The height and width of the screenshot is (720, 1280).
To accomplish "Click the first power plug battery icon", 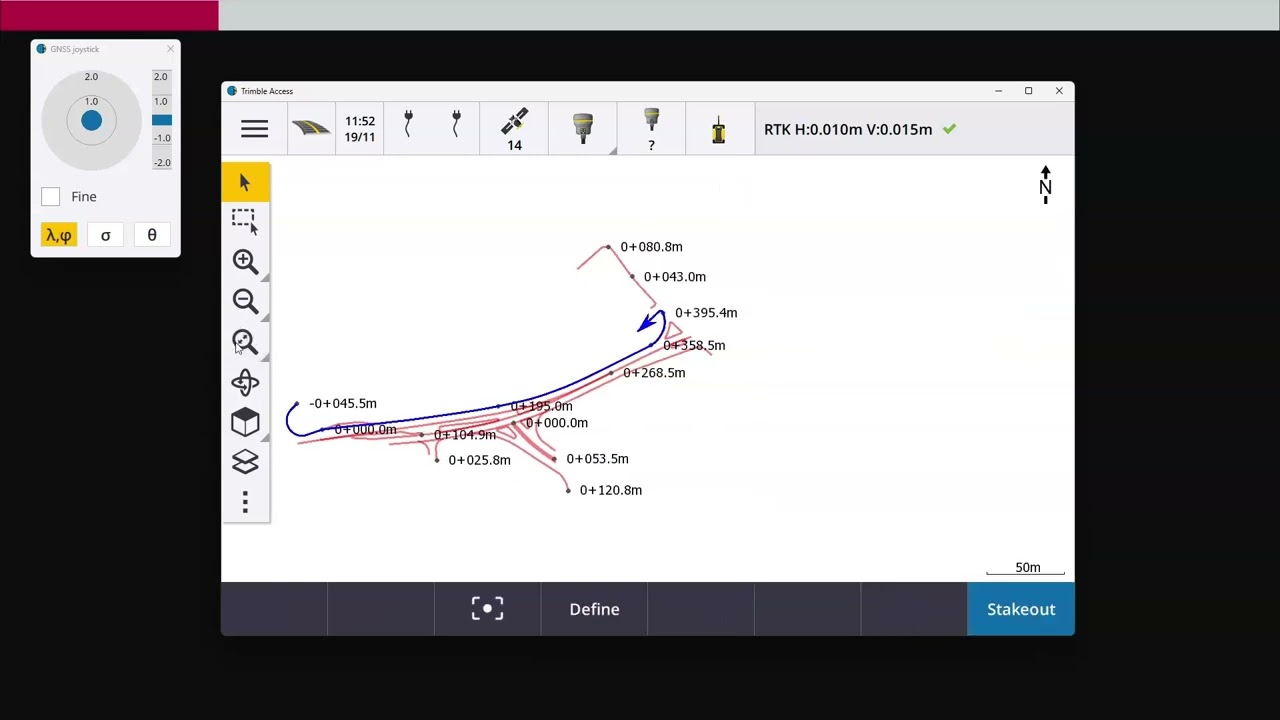I will tap(408, 124).
